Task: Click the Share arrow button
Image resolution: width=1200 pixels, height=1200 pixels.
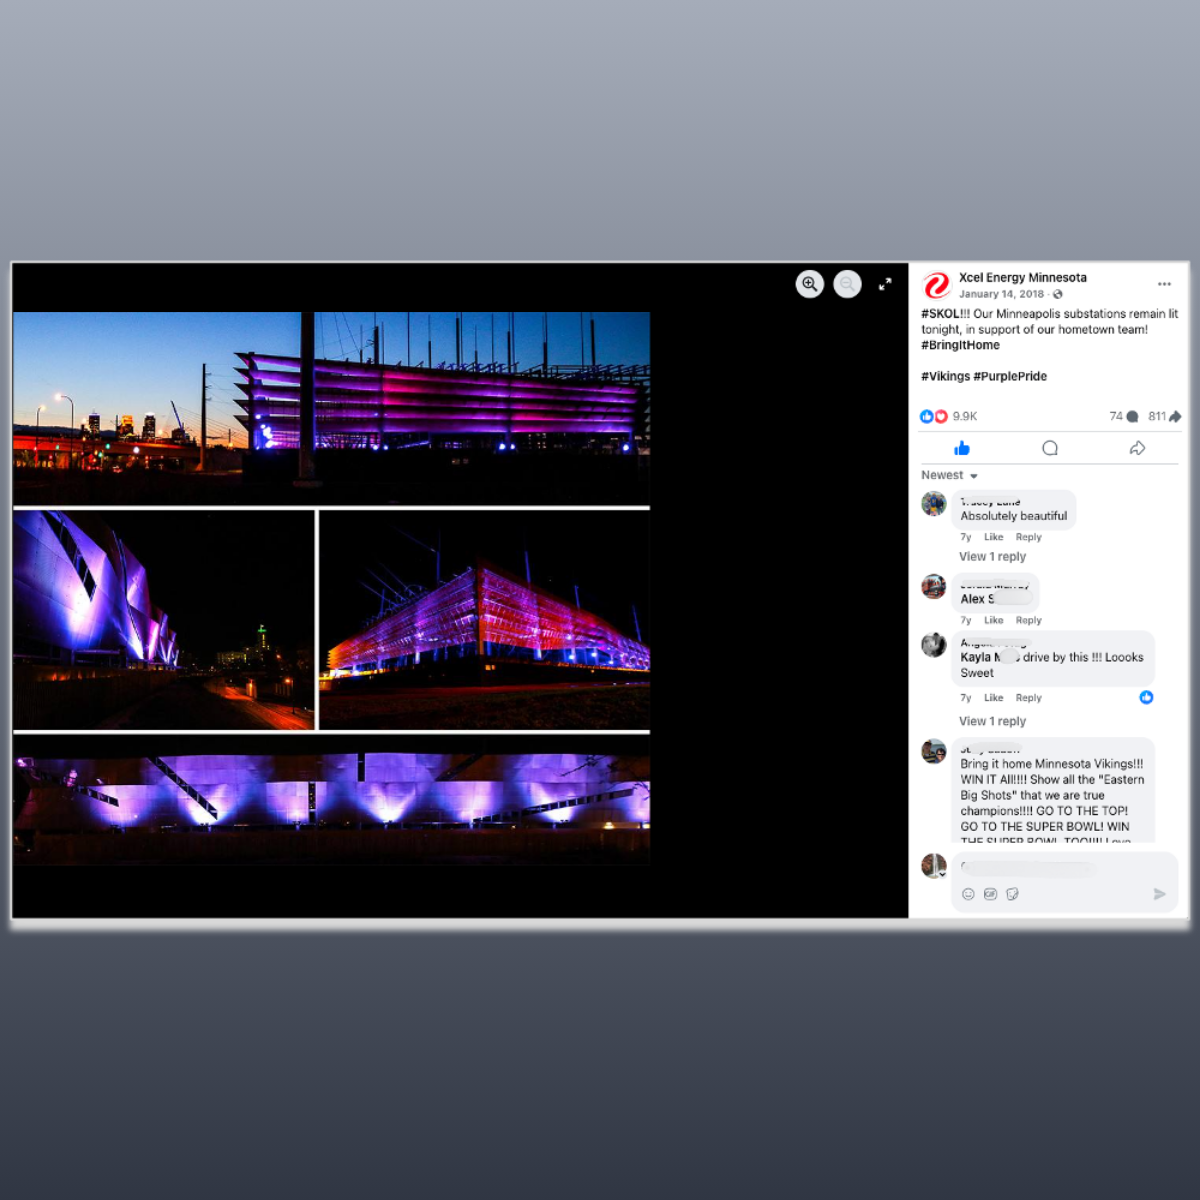Action: (x=1137, y=448)
